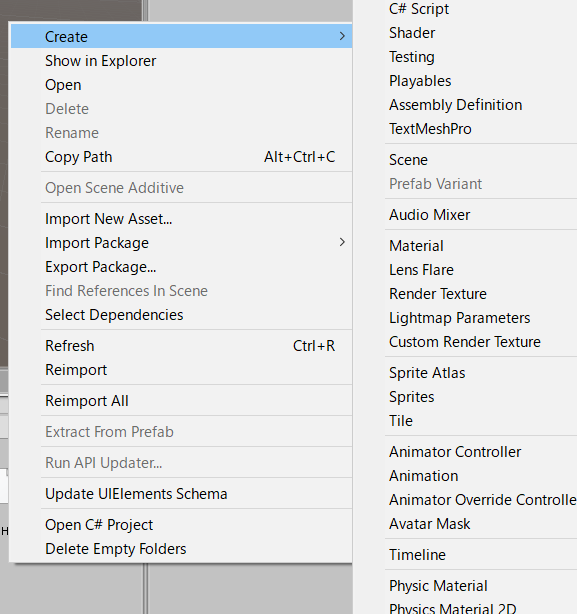Choose Open C# Project
This screenshot has height=614, width=577.
(181, 525)
